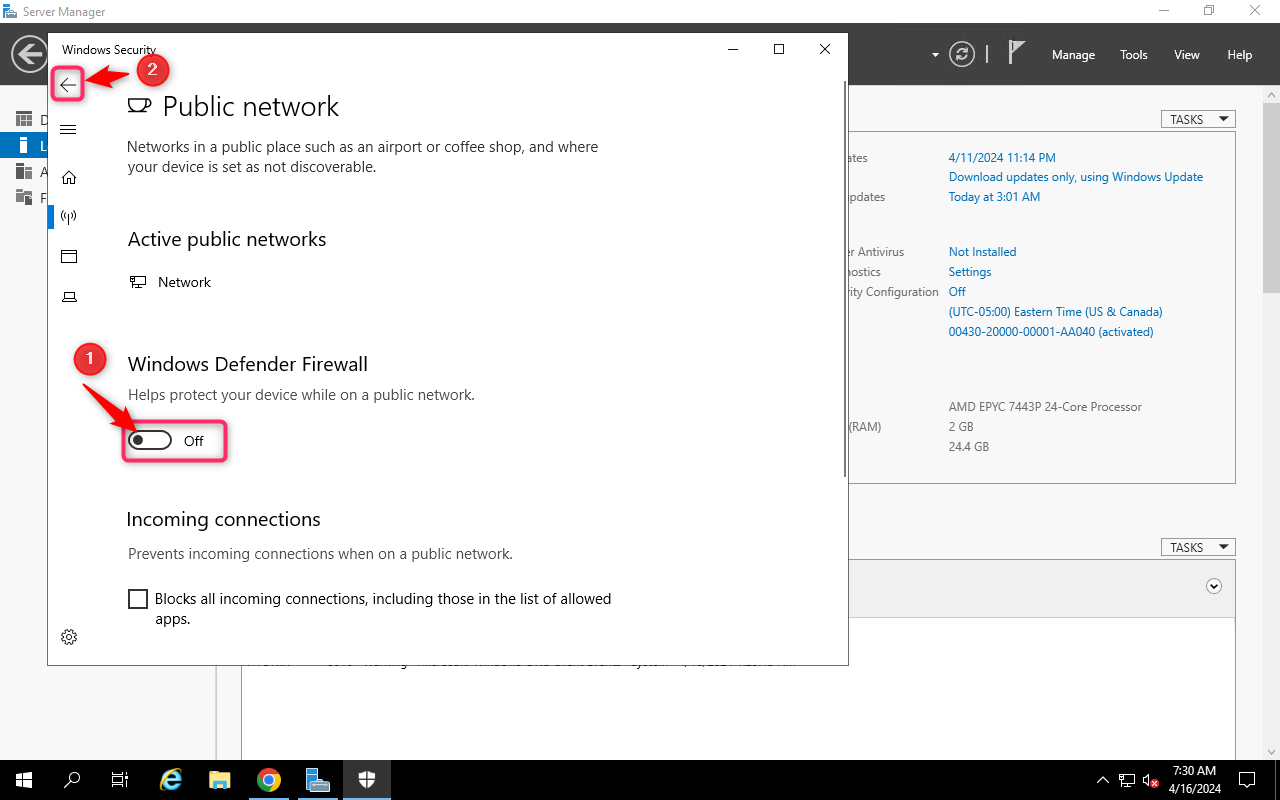Open Google Chrome from the taskbar
The height and width of the screenshot is (800, 1280).
(x=268, y=780)
